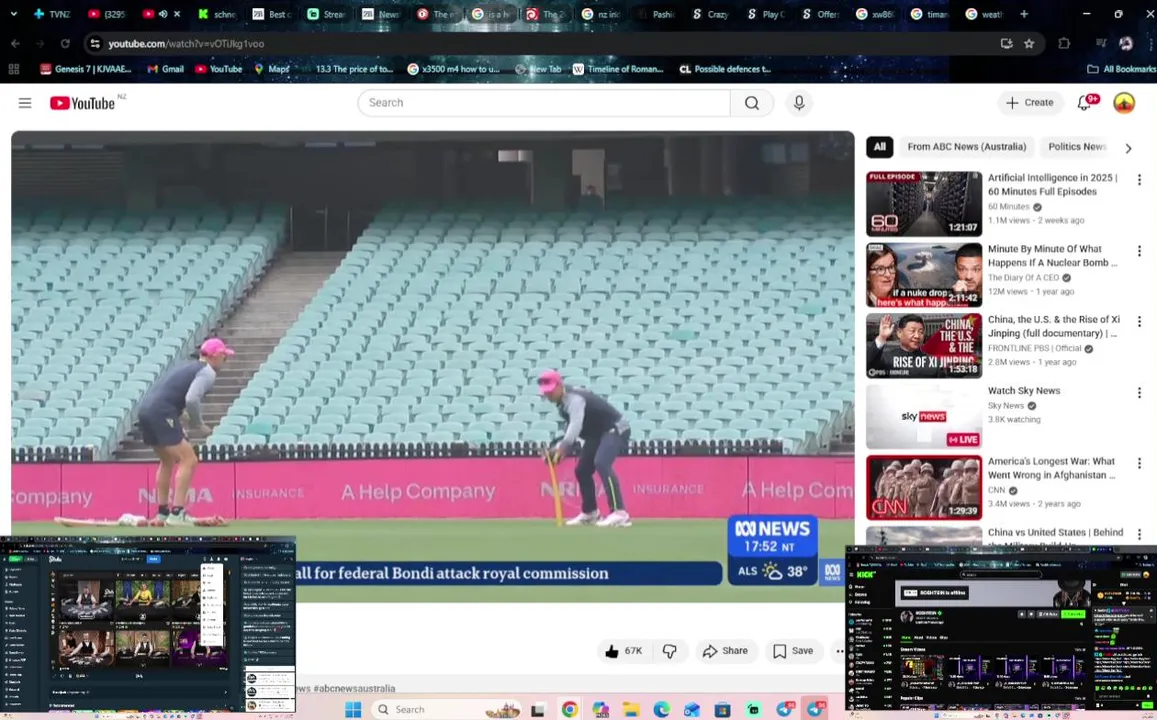Save the video to a playlist

793,651
